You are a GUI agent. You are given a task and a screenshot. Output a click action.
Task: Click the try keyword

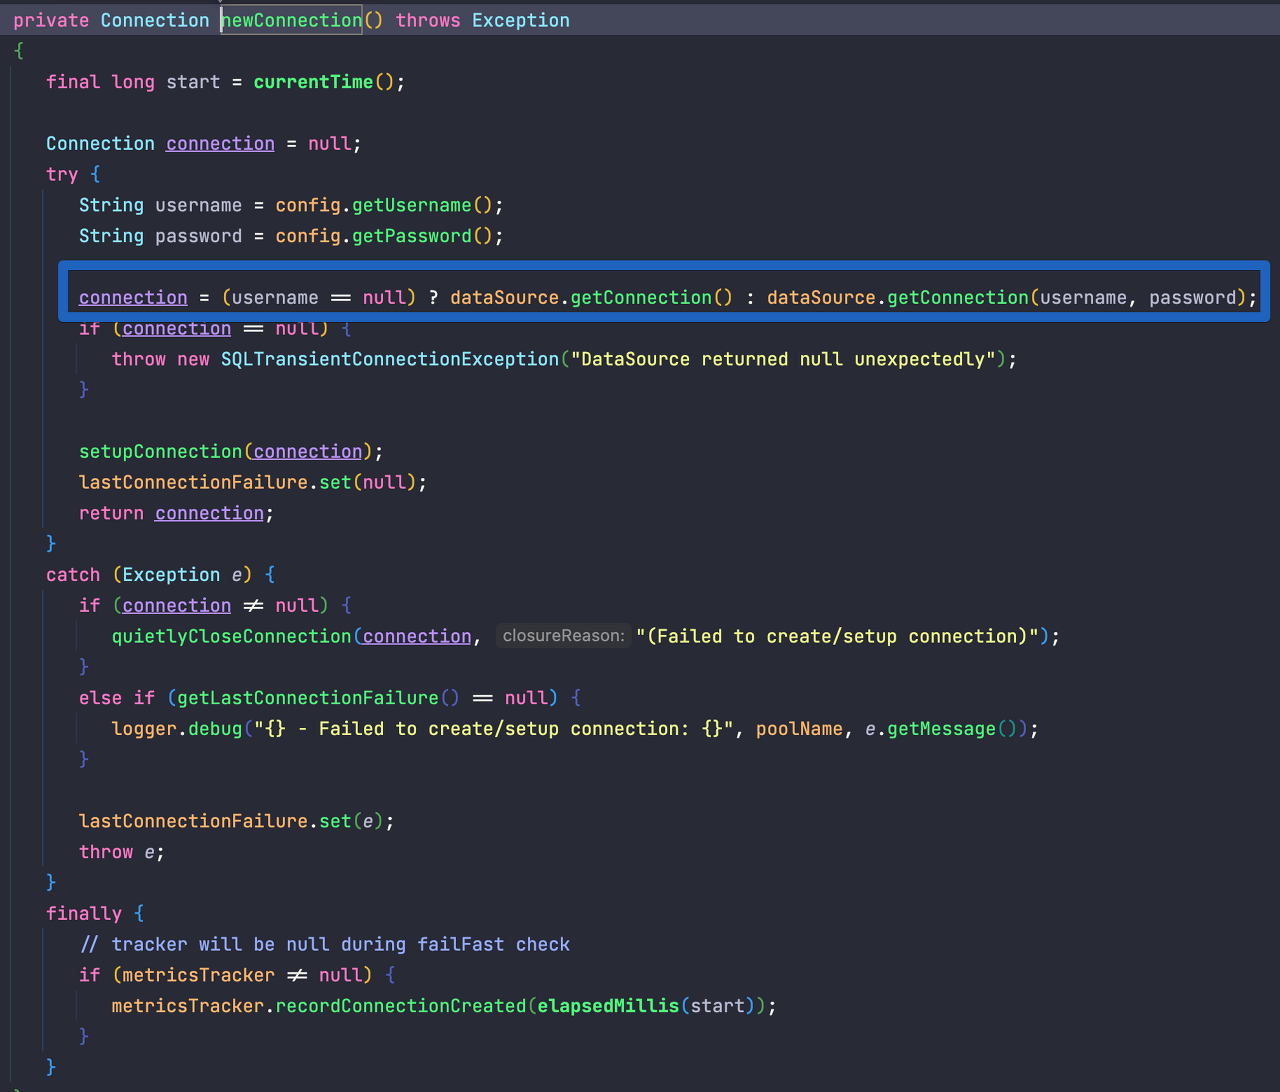tap(62, 174)
